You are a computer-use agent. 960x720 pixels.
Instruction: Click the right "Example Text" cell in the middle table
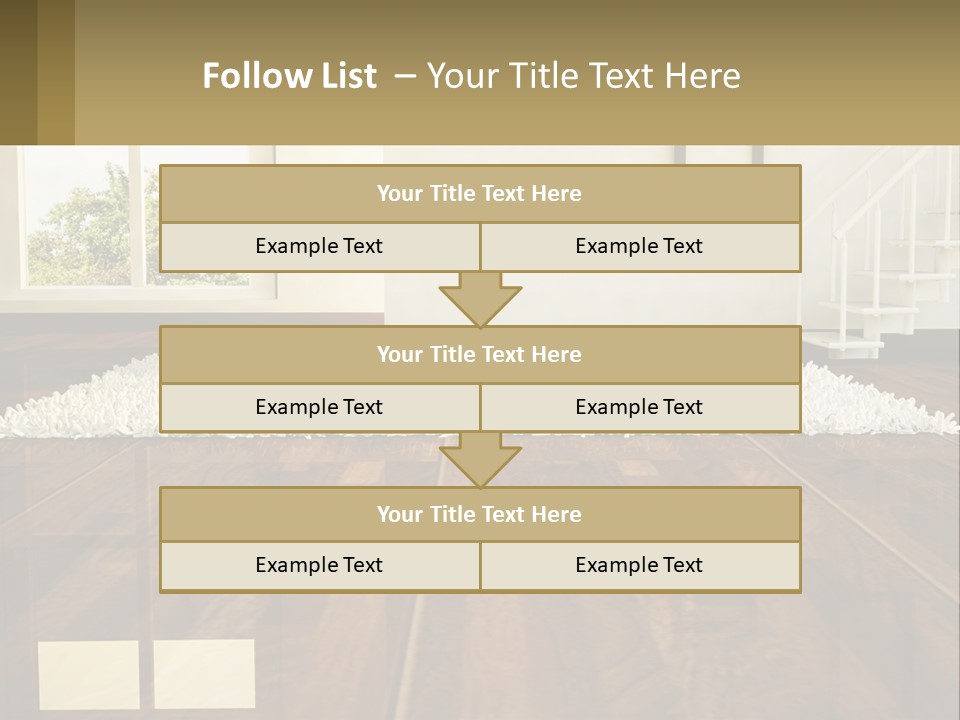click(639, 408)
